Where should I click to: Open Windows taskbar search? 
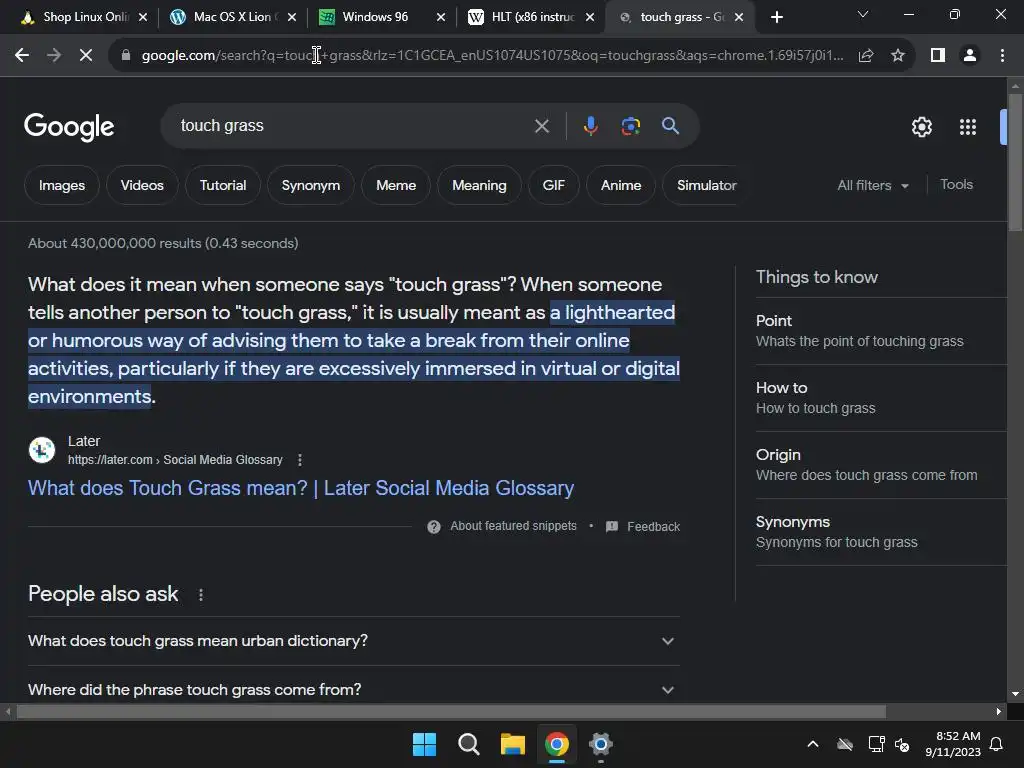point(468,744)
